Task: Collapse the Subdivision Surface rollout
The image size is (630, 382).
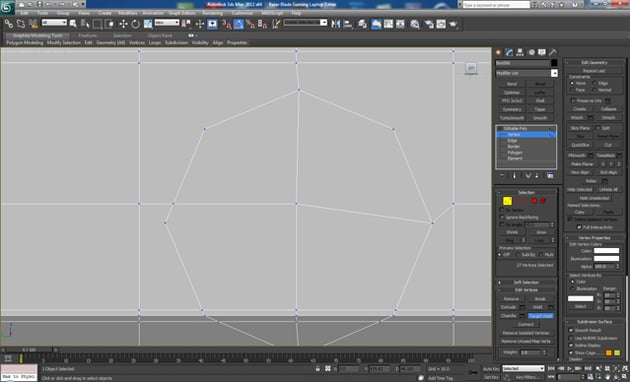Action: click(x=594, y=322)
